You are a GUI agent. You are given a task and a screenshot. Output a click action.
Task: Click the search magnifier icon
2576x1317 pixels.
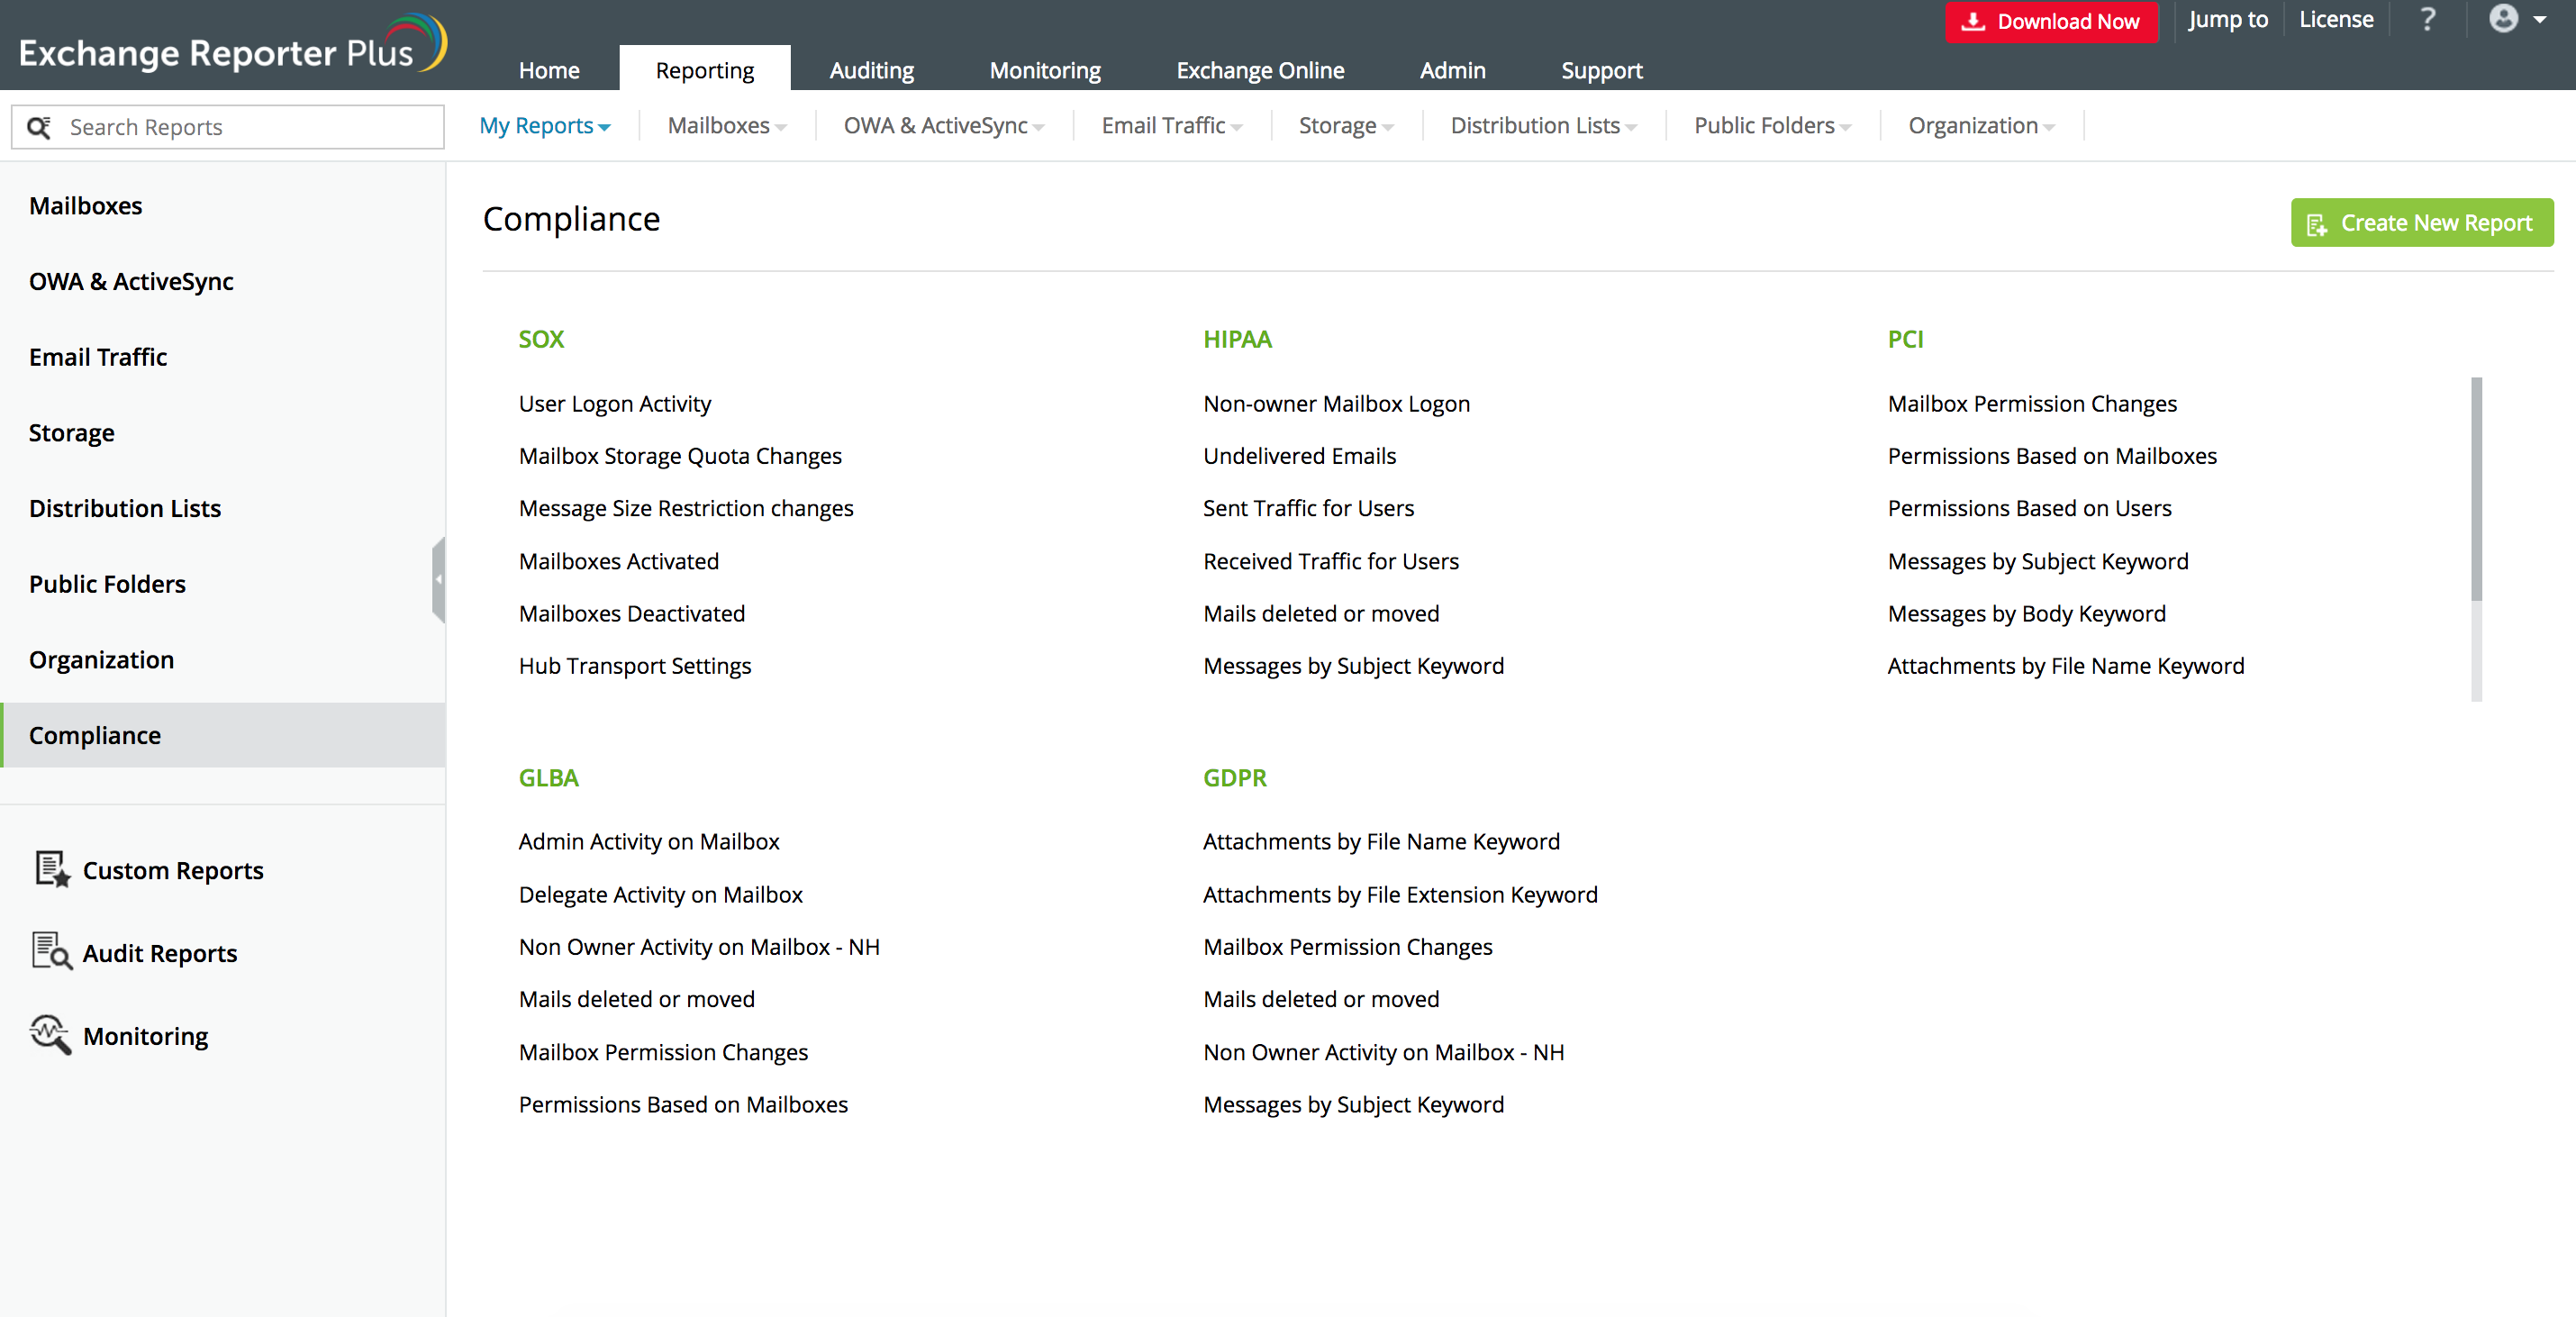[39, 127]
